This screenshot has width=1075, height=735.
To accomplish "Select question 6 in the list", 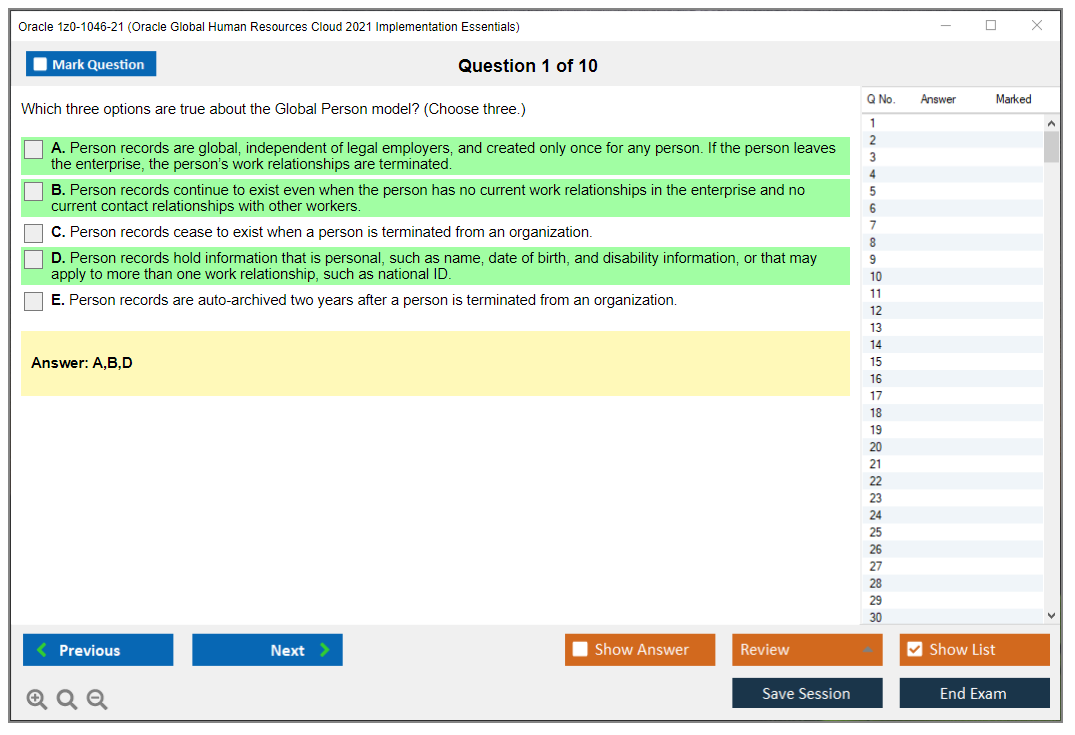I will tap(952, 208).
